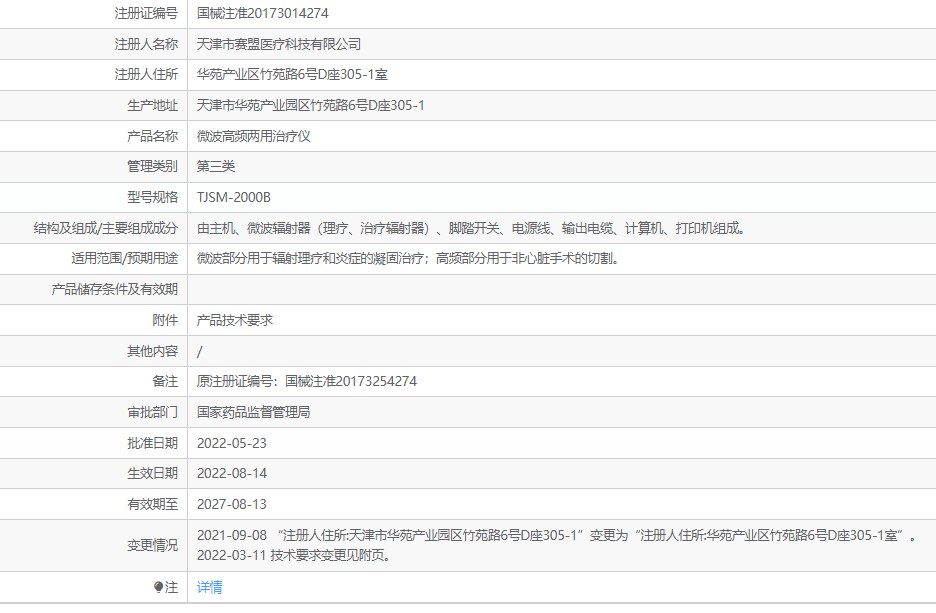
Task: Click the 变更情况 label
Action: click(152, 546)
